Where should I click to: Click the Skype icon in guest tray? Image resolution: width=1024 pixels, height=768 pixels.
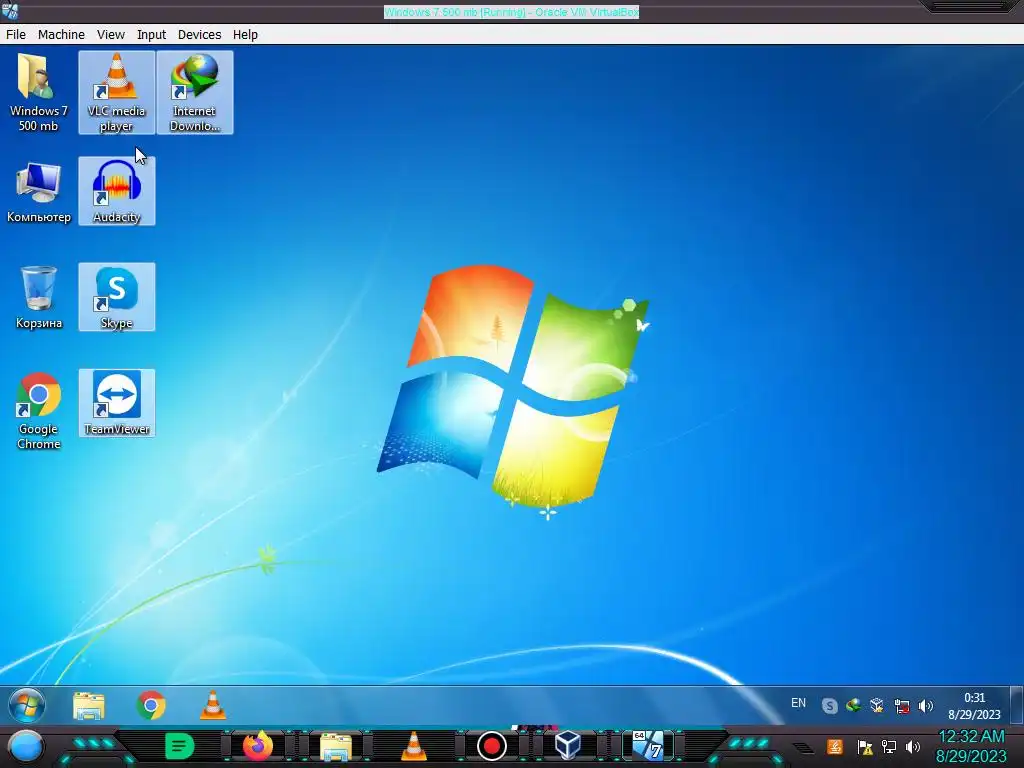[x=829, y=706]
